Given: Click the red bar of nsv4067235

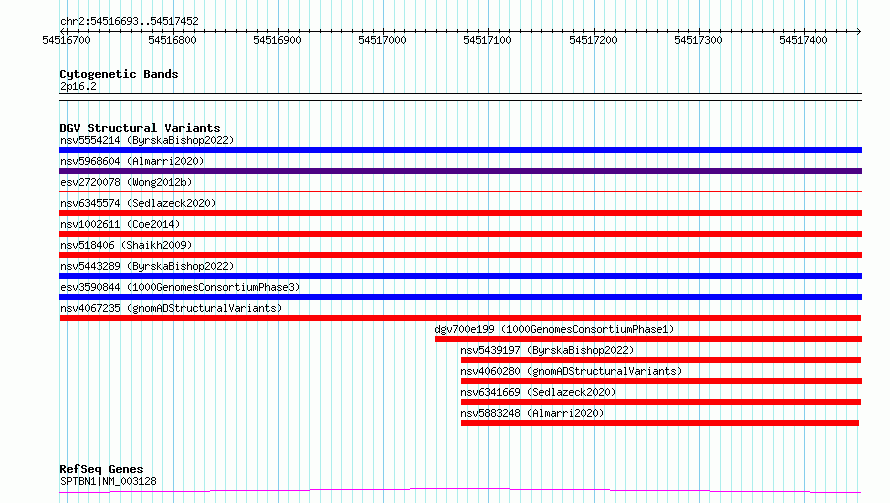Looking at the screenshot, I should coord(460,318).
